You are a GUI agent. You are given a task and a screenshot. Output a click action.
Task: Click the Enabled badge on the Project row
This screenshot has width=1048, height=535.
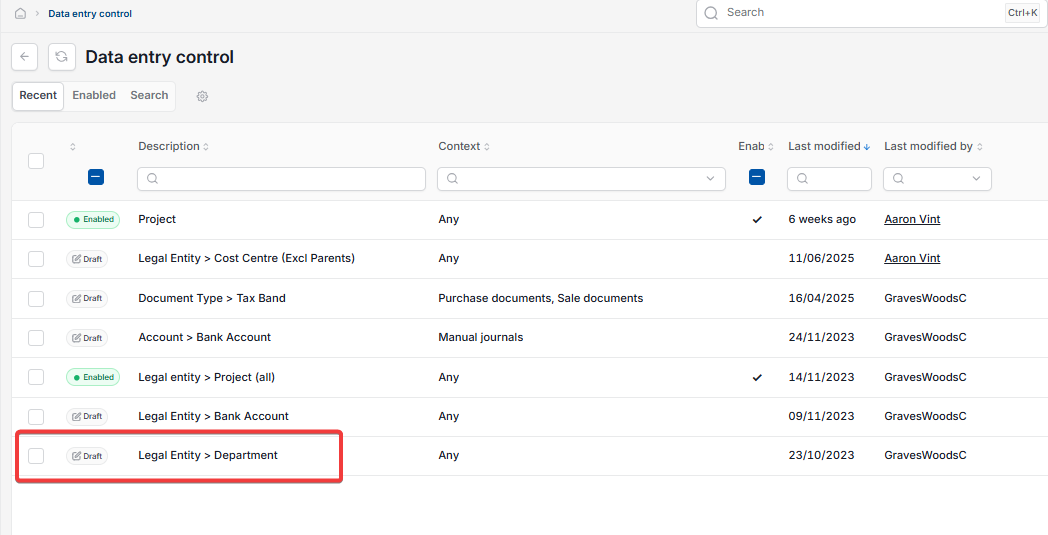[93, 219]
